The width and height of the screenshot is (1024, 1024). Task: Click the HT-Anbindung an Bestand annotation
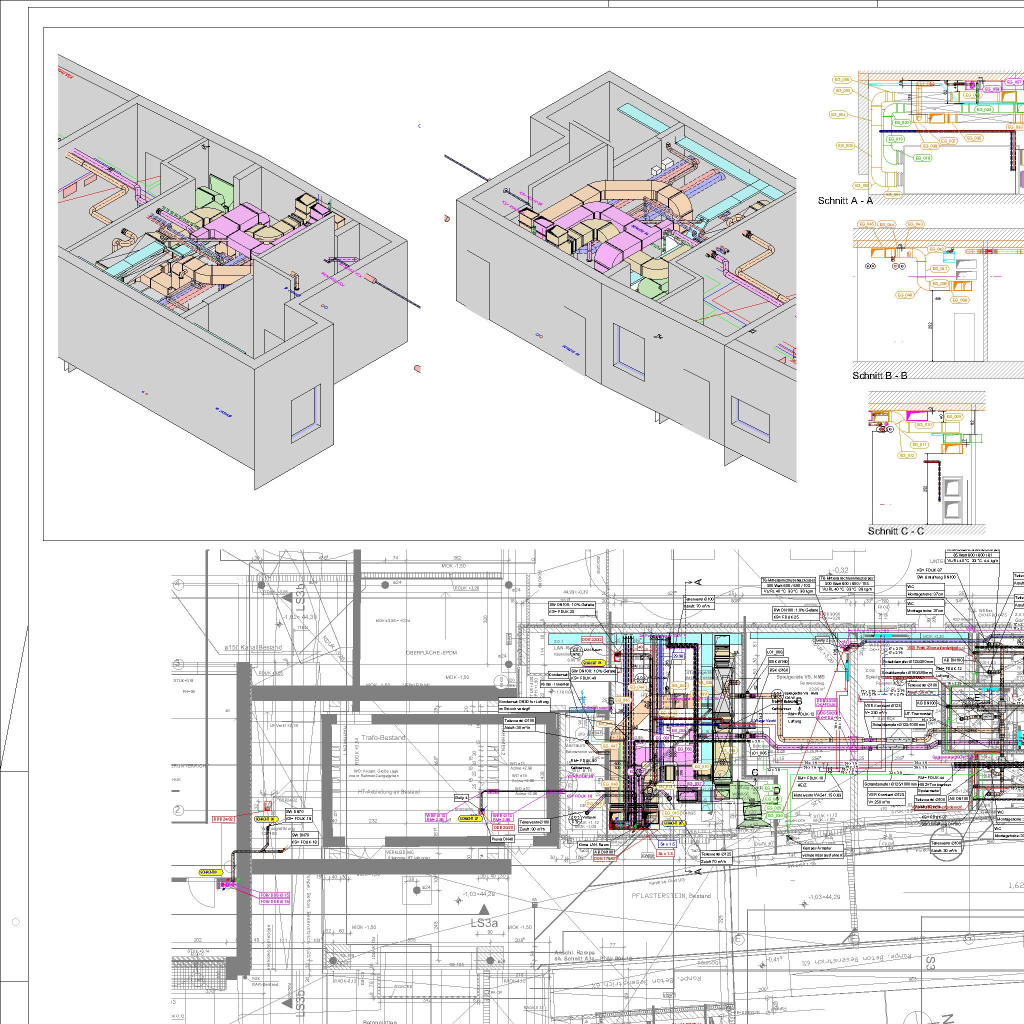tap(390, 791)
